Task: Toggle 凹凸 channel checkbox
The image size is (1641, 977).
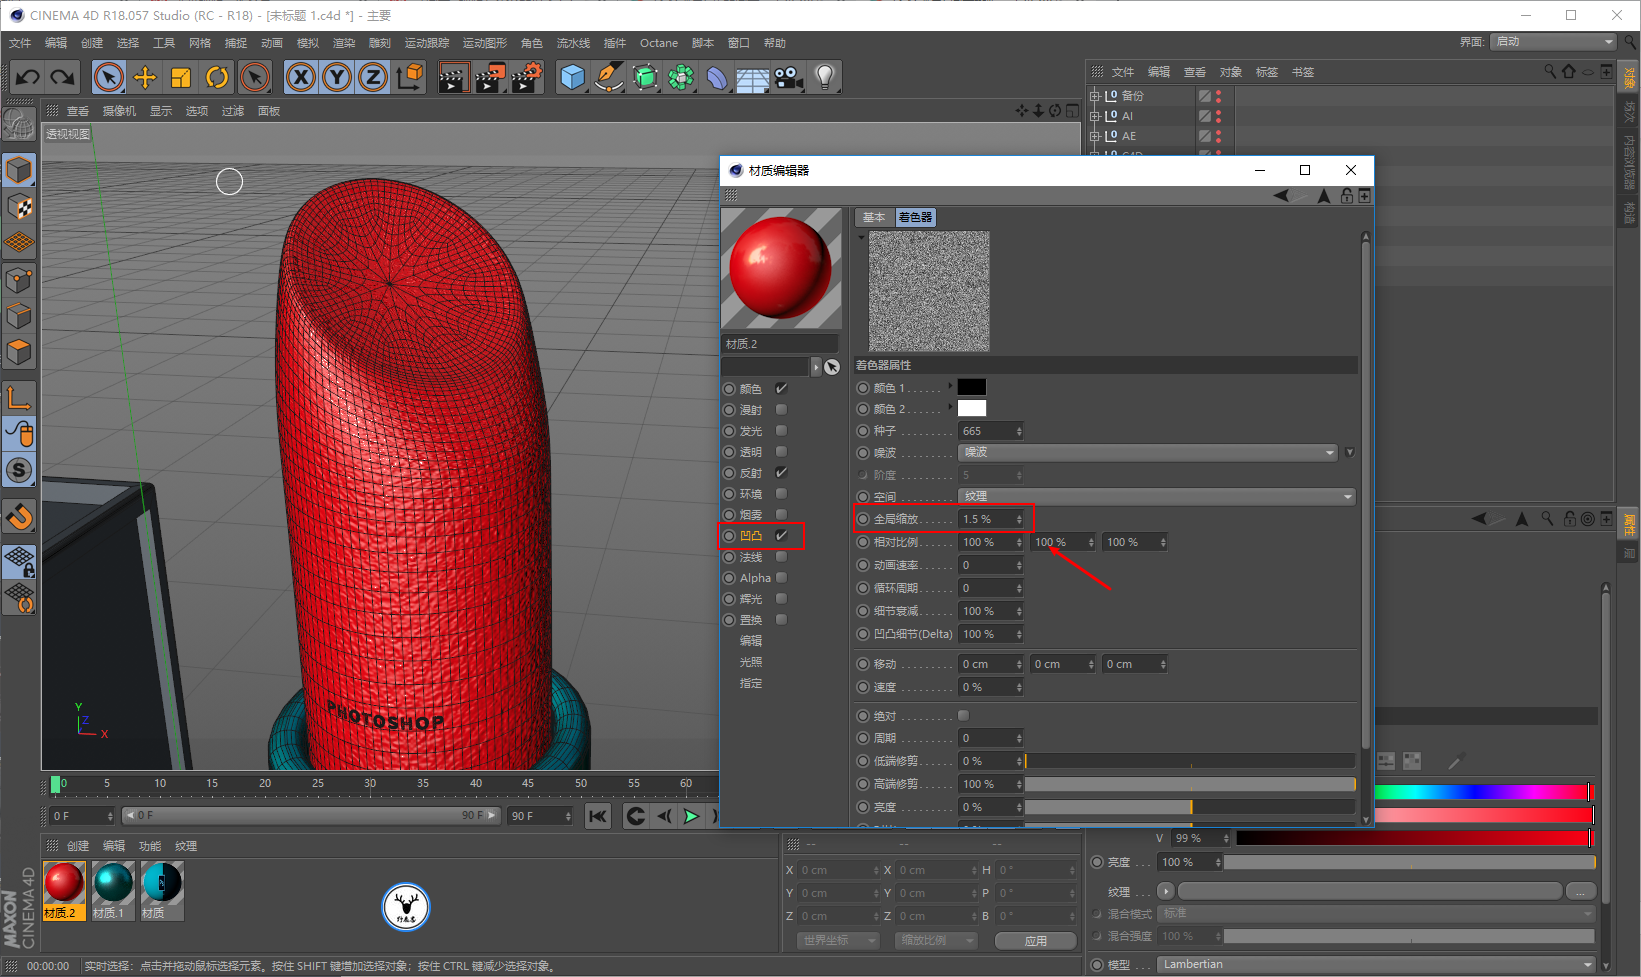Action: tap(781, 536)
